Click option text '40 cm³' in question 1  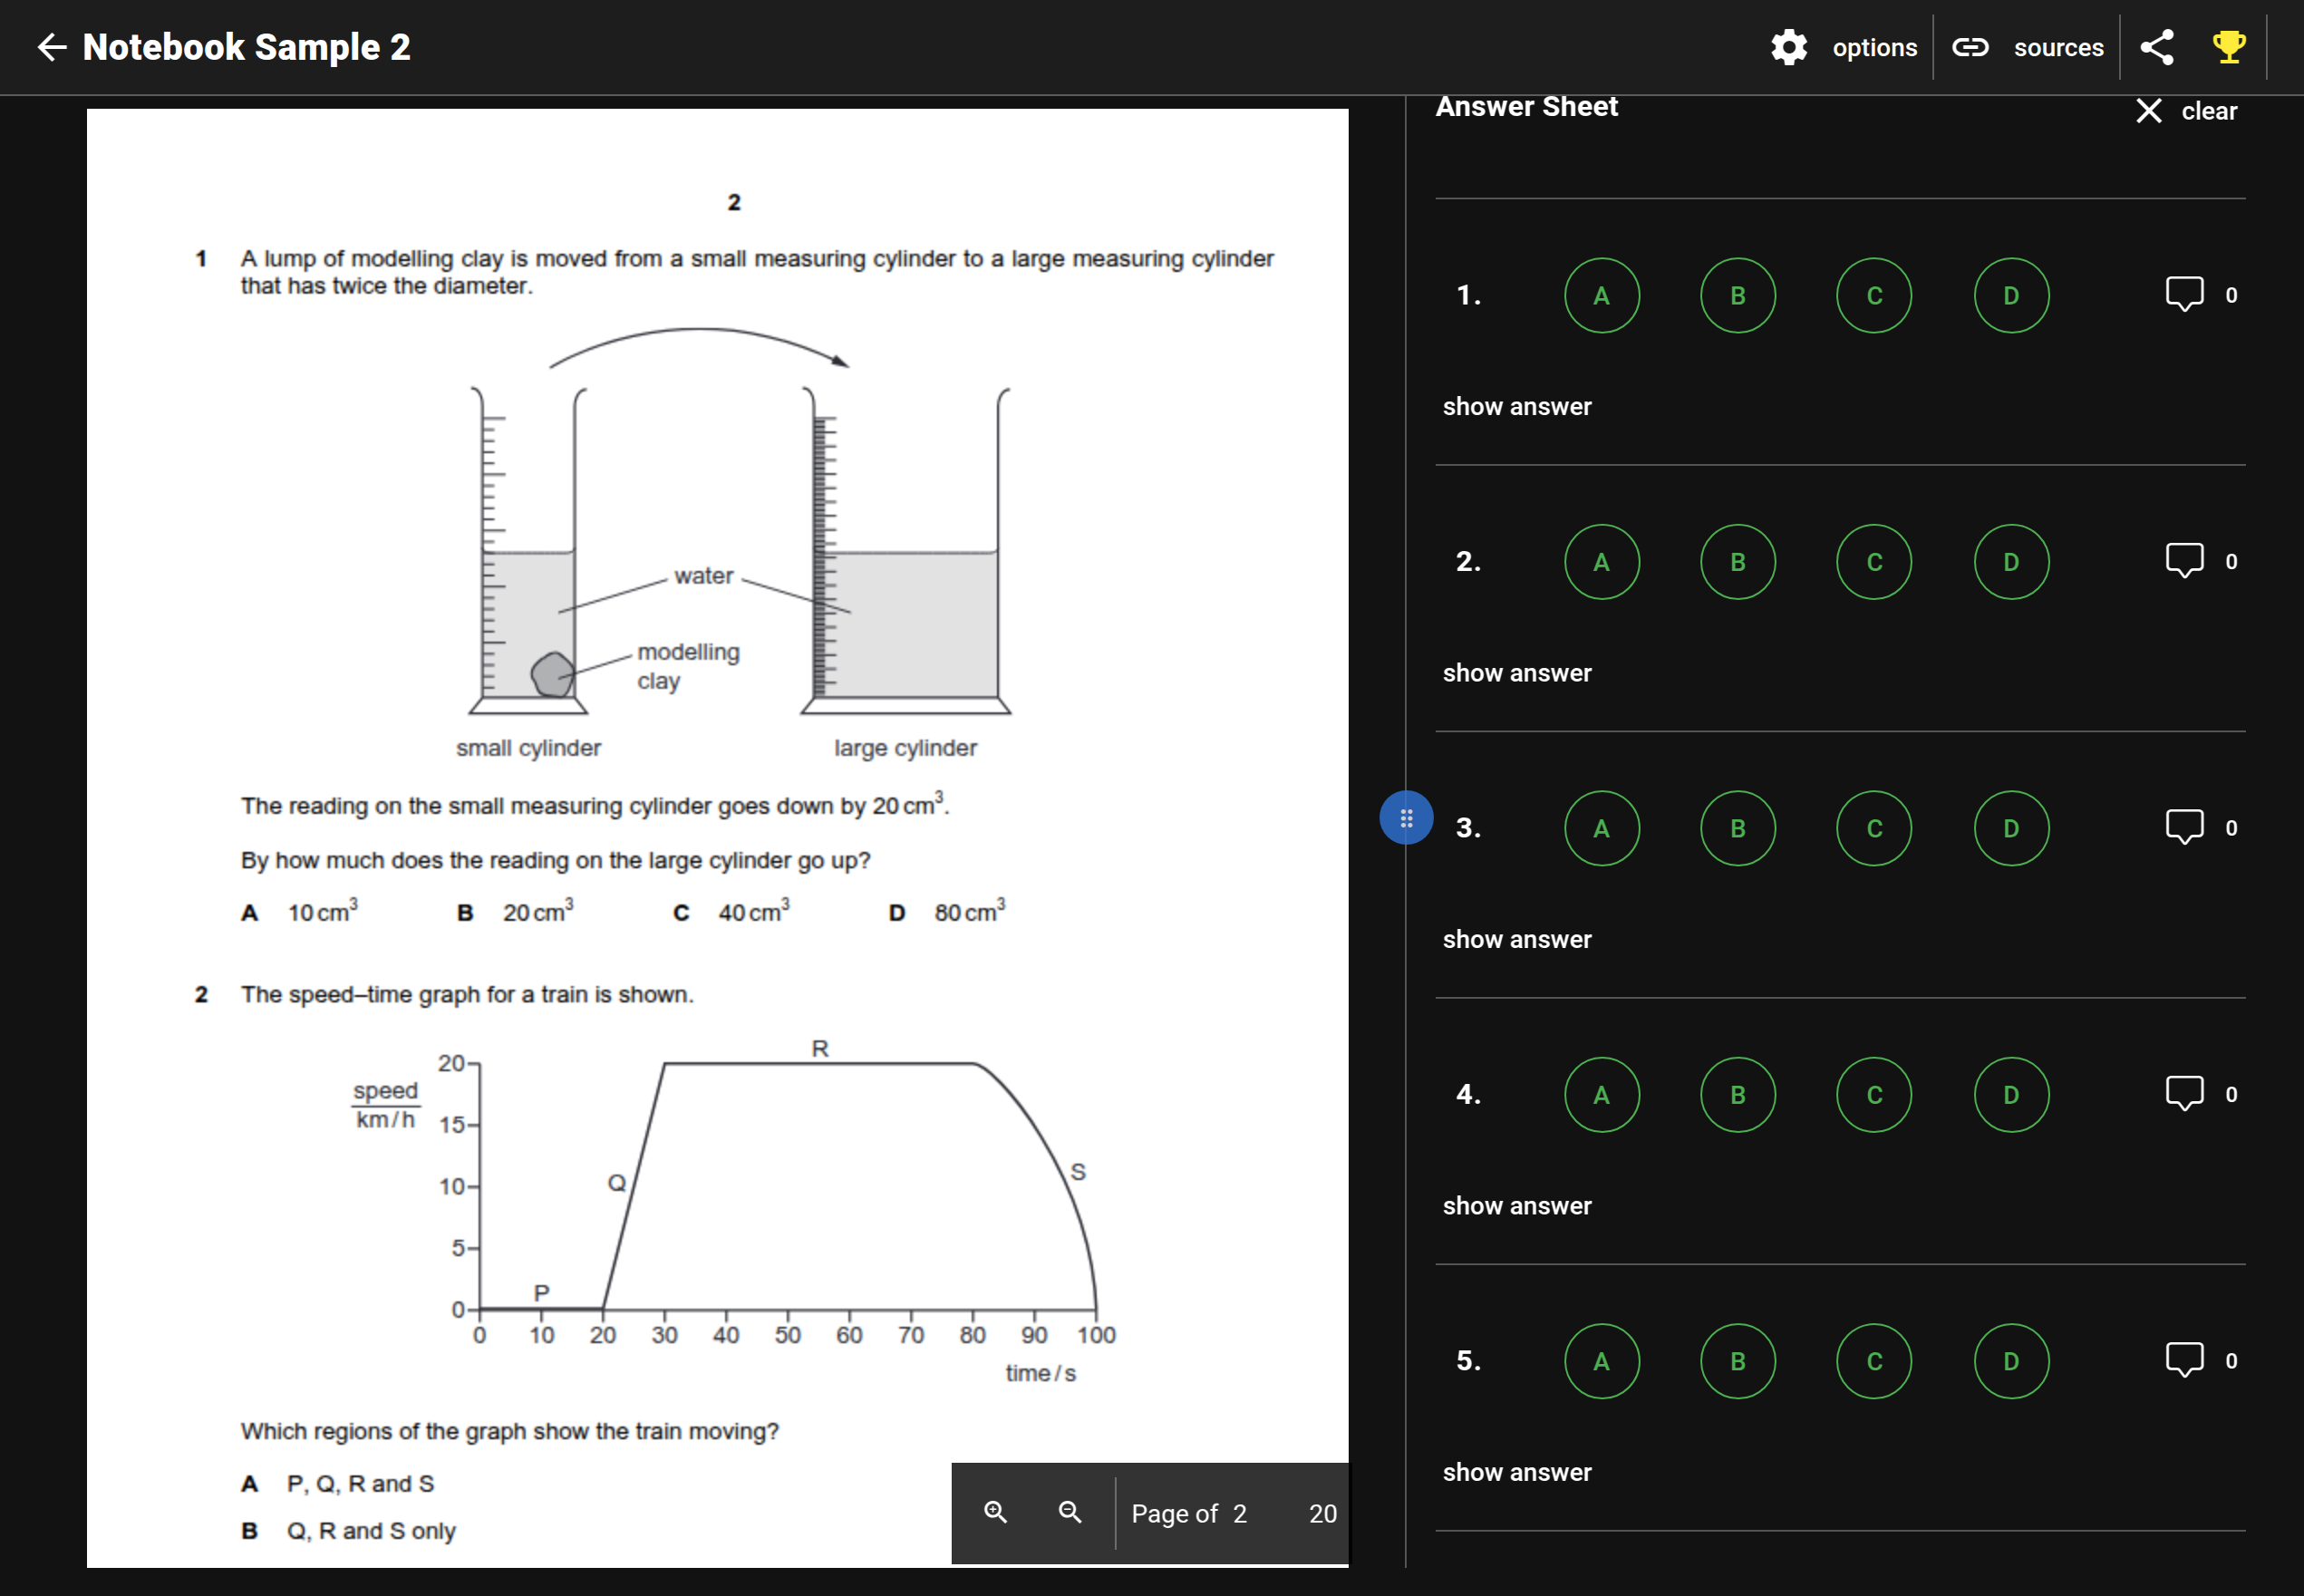[753, 911]
